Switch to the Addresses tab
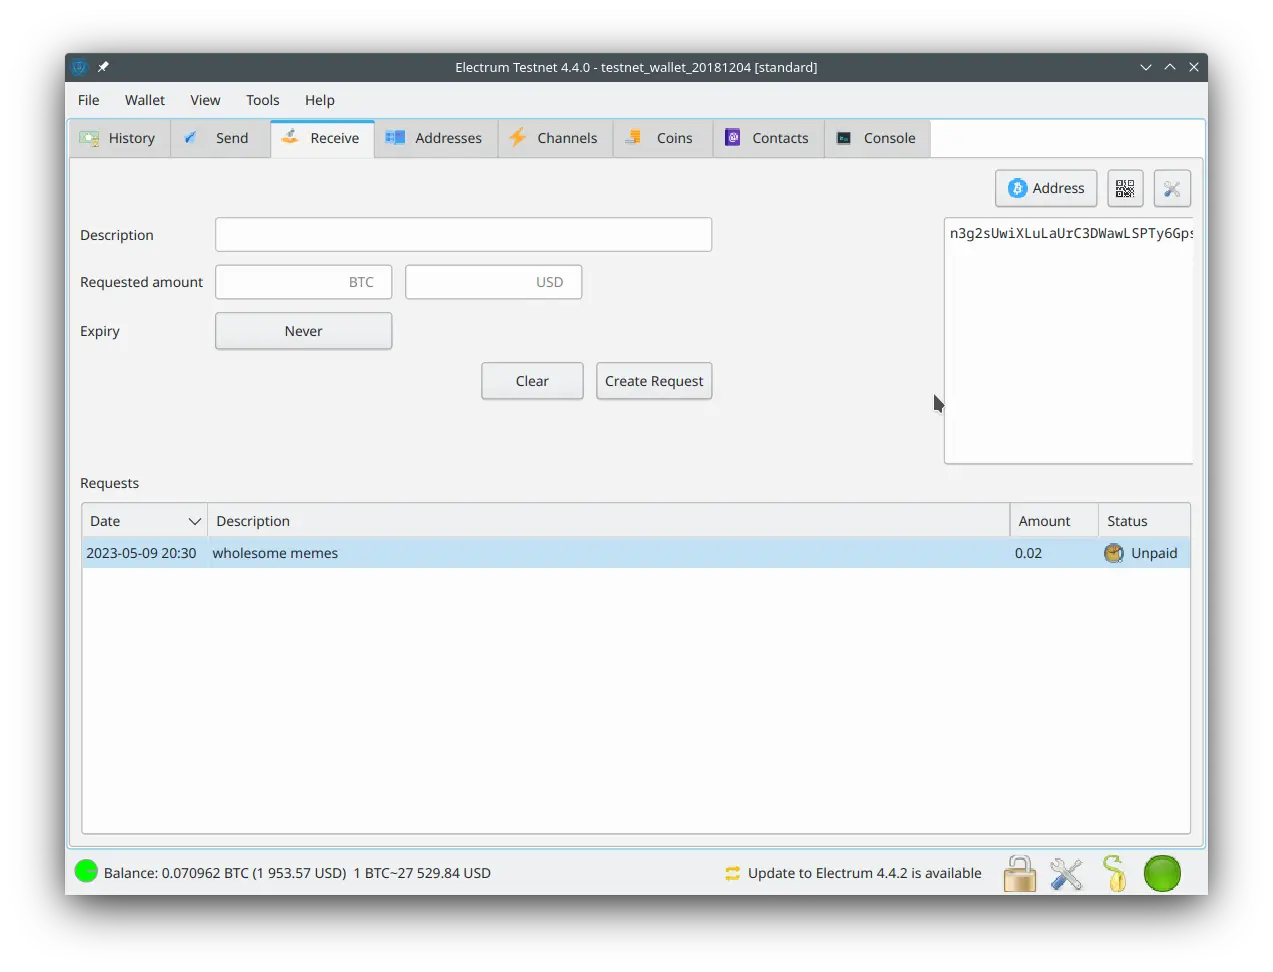The image size is (1273, 972). 436,138
